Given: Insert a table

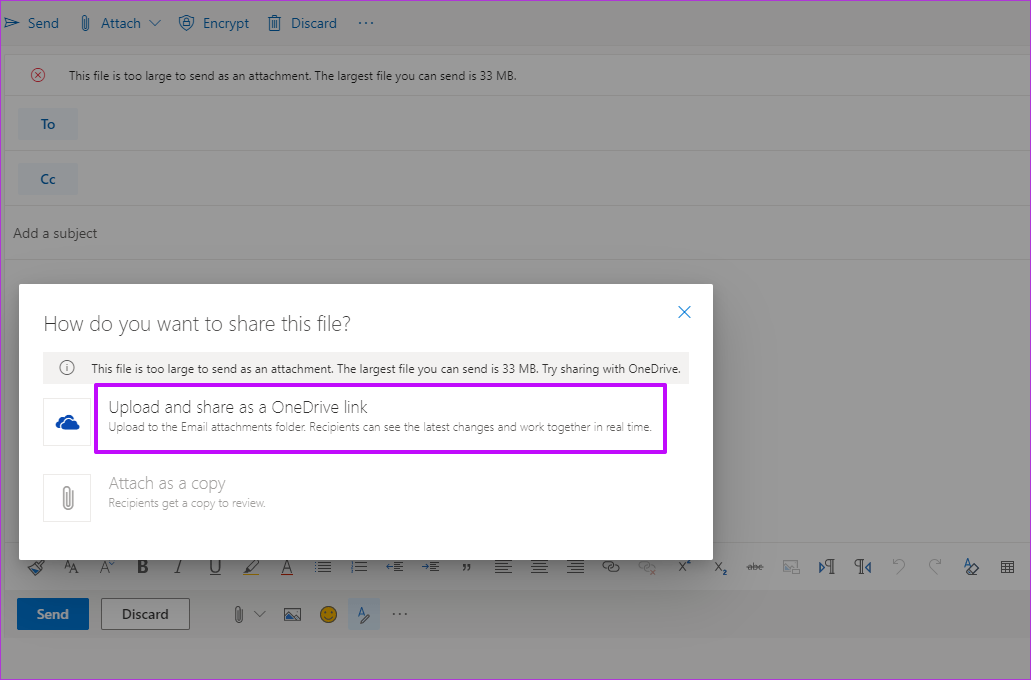Looking at the screenshot, I should (x=1007, y=567).
